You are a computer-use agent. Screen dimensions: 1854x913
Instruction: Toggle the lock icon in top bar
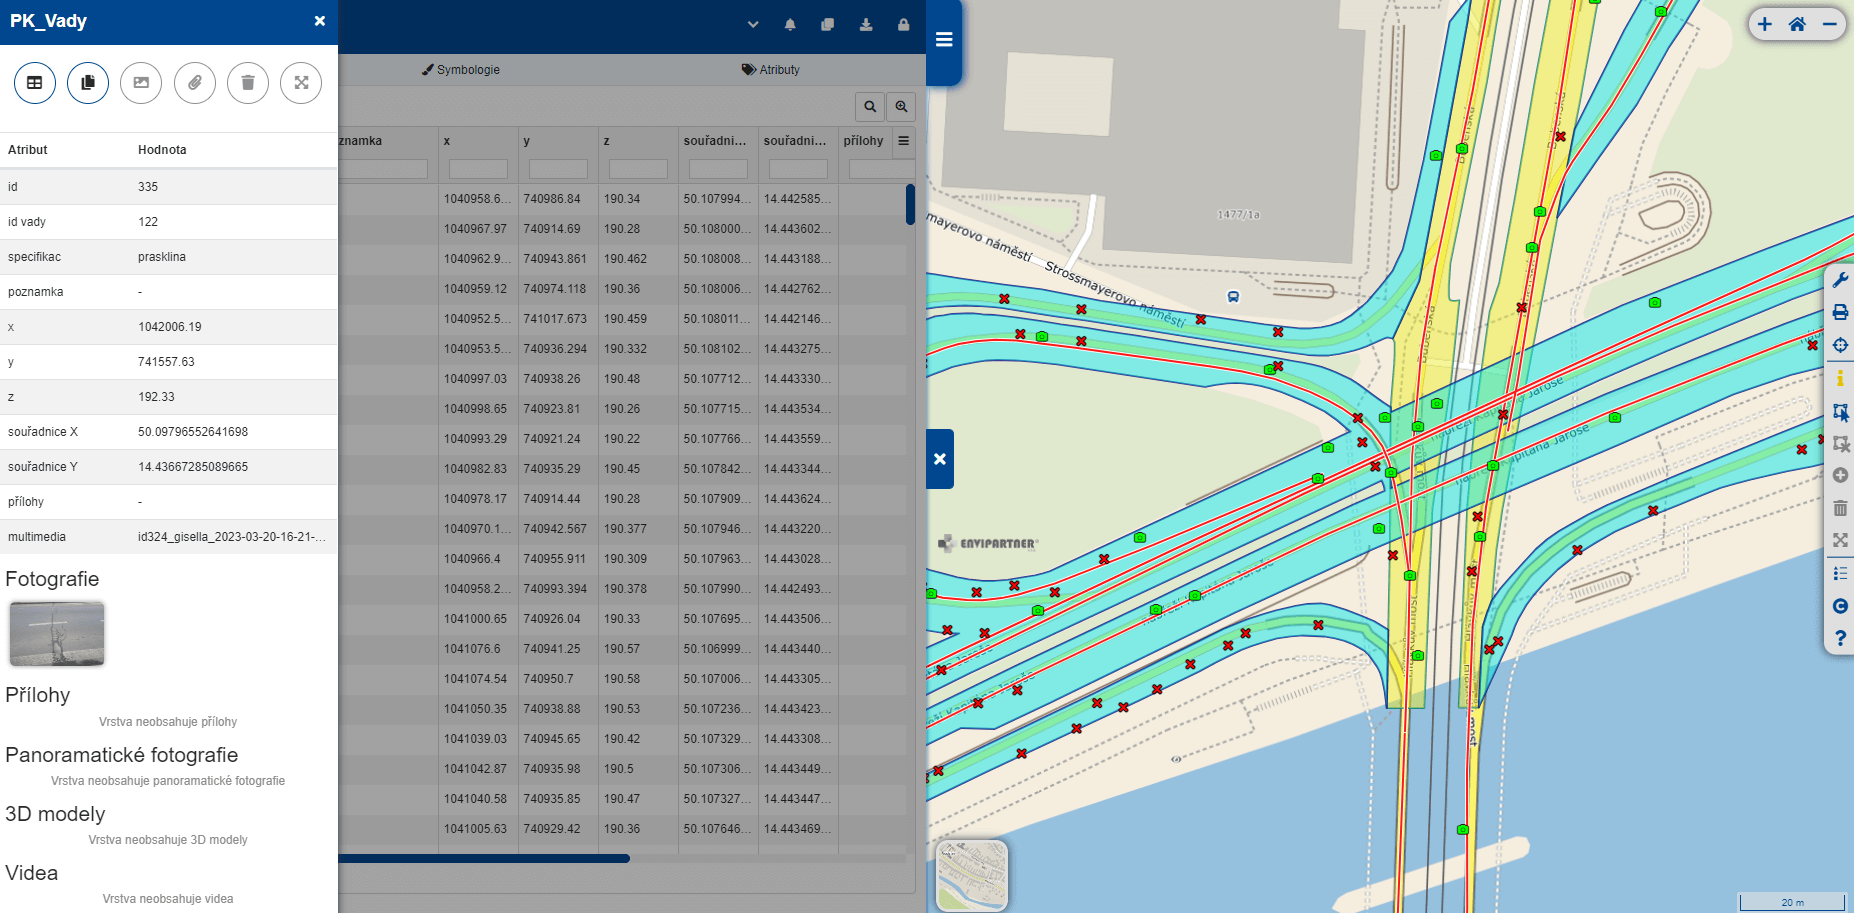pyautogui.click(x=904, y=25)
